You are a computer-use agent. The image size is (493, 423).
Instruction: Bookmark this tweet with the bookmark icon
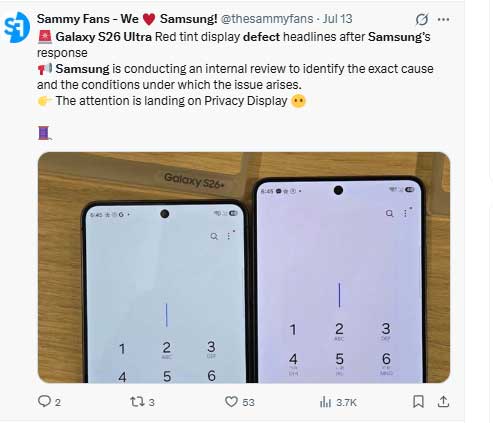(418, 402)
